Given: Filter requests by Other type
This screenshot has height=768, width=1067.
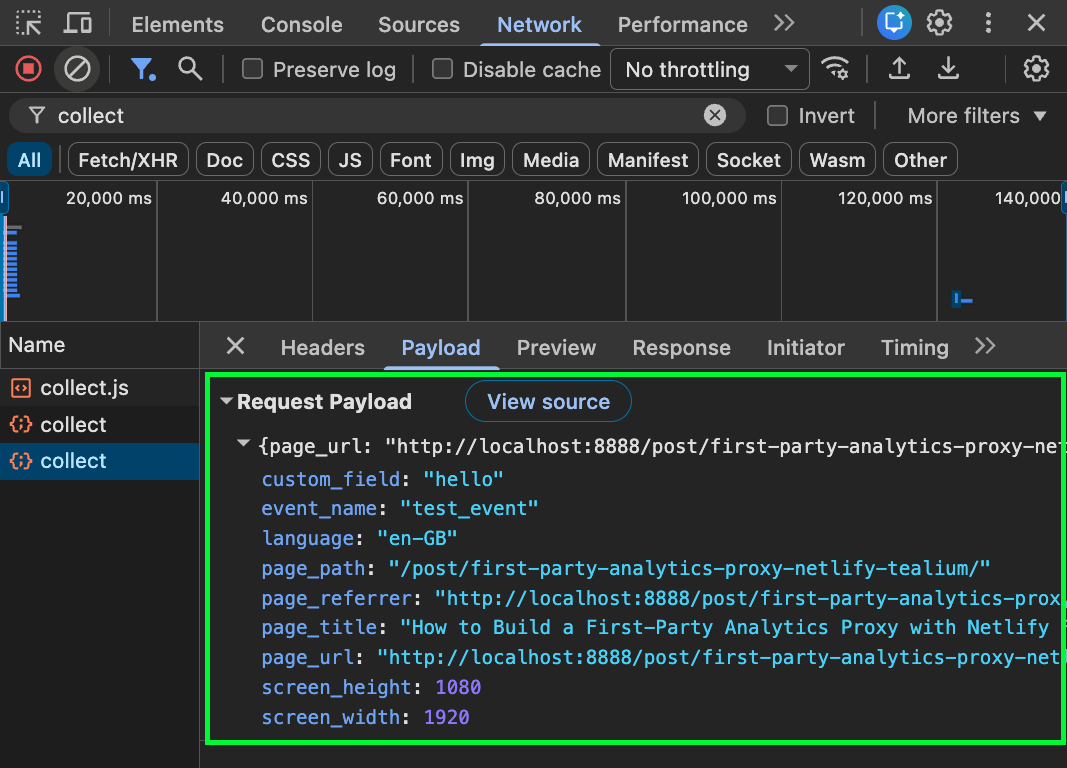Looking at the screenshot, I should 920,160.
